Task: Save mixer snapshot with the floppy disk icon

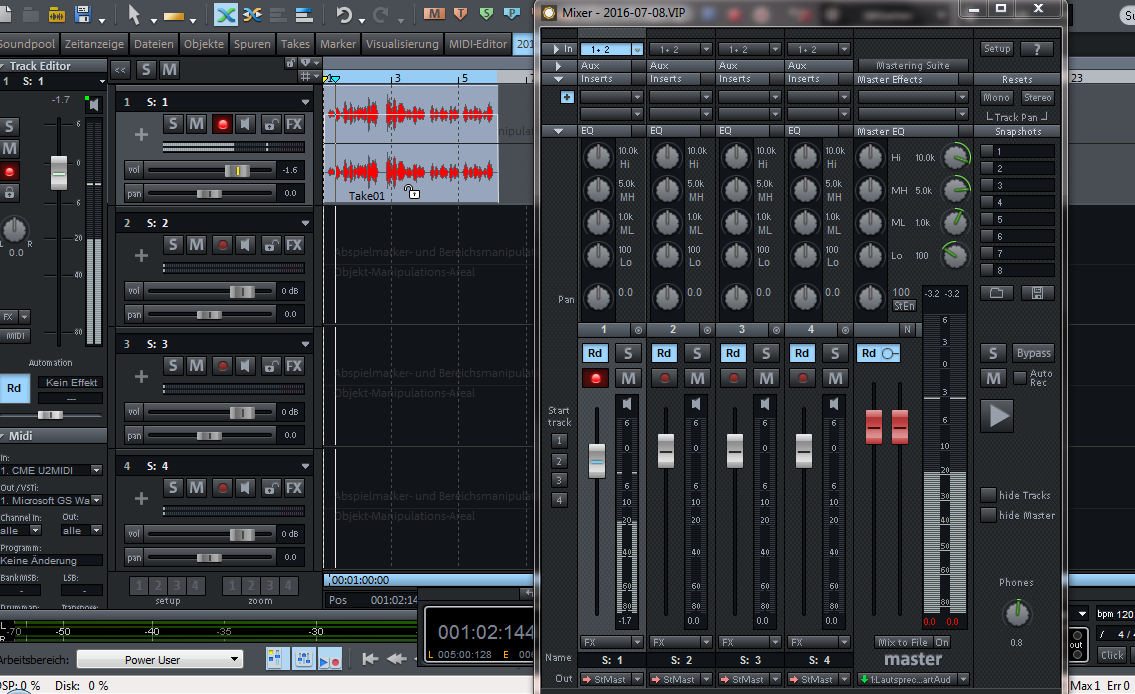Action: pos(1037,293)
